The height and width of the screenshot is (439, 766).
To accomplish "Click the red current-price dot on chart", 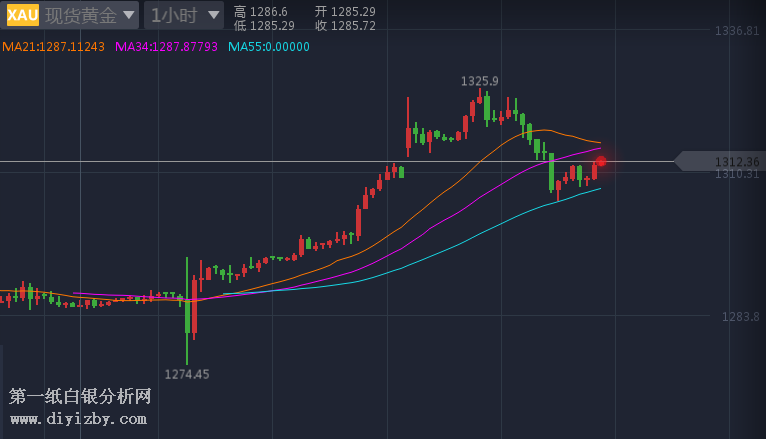I will [601, 162].
